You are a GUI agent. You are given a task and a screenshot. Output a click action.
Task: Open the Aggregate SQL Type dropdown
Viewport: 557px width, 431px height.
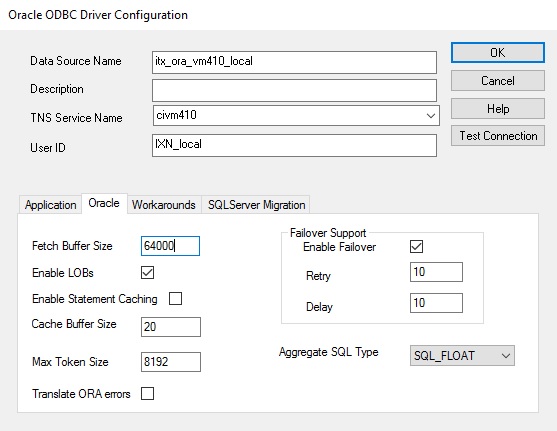click(462, 355)
